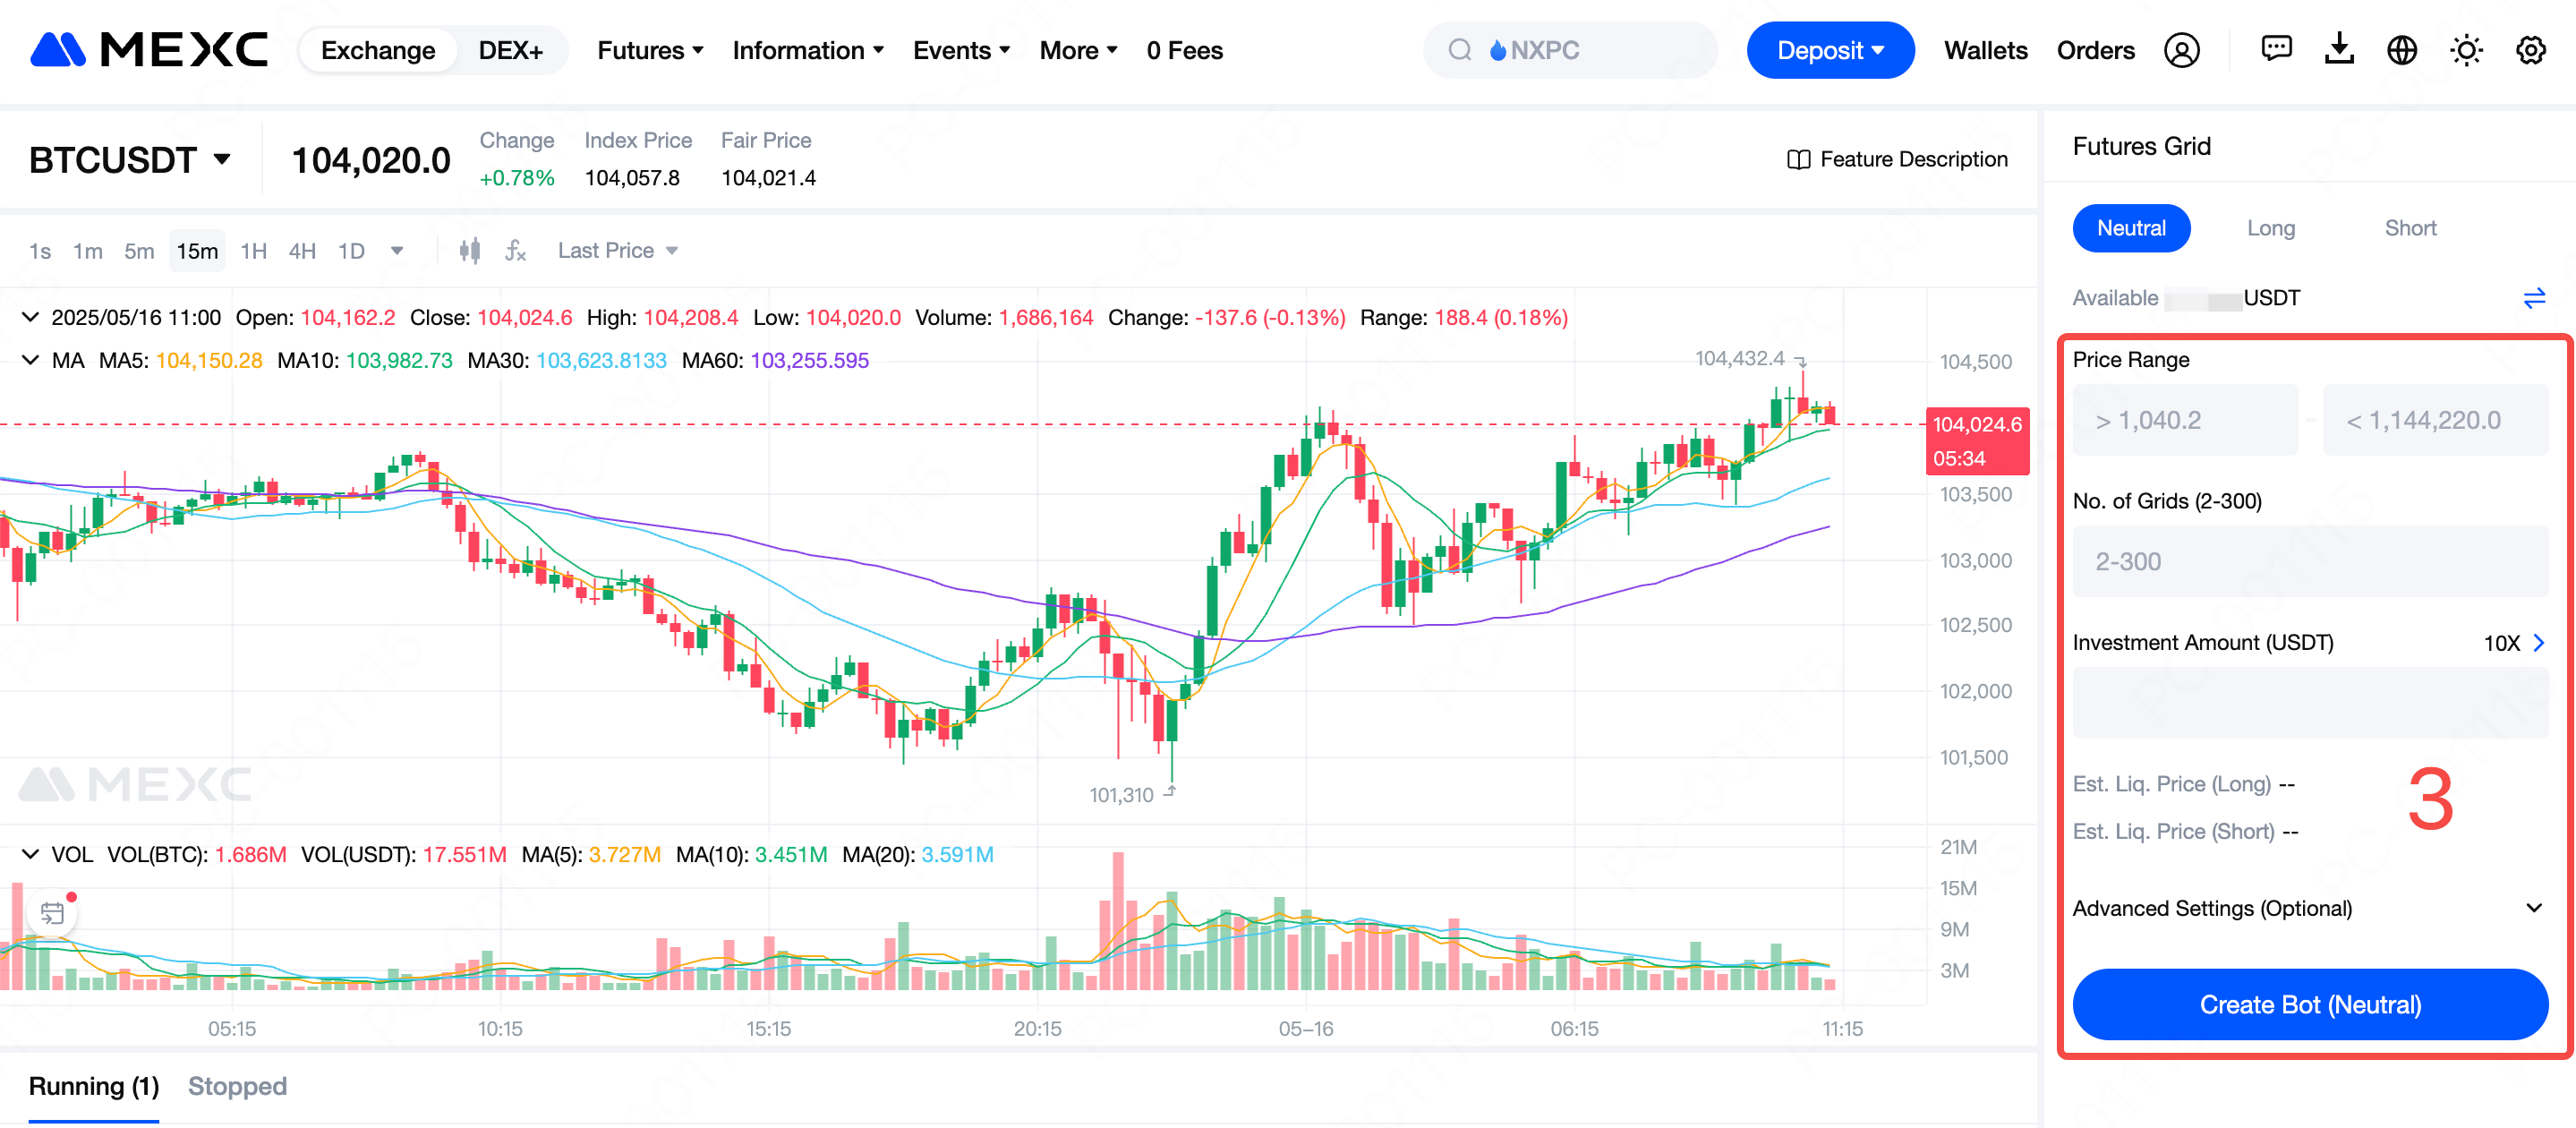Open the BTCUSDT pair dropdown
Image resolution: width=2576 pixels, height=1128 pixels.
130,160
